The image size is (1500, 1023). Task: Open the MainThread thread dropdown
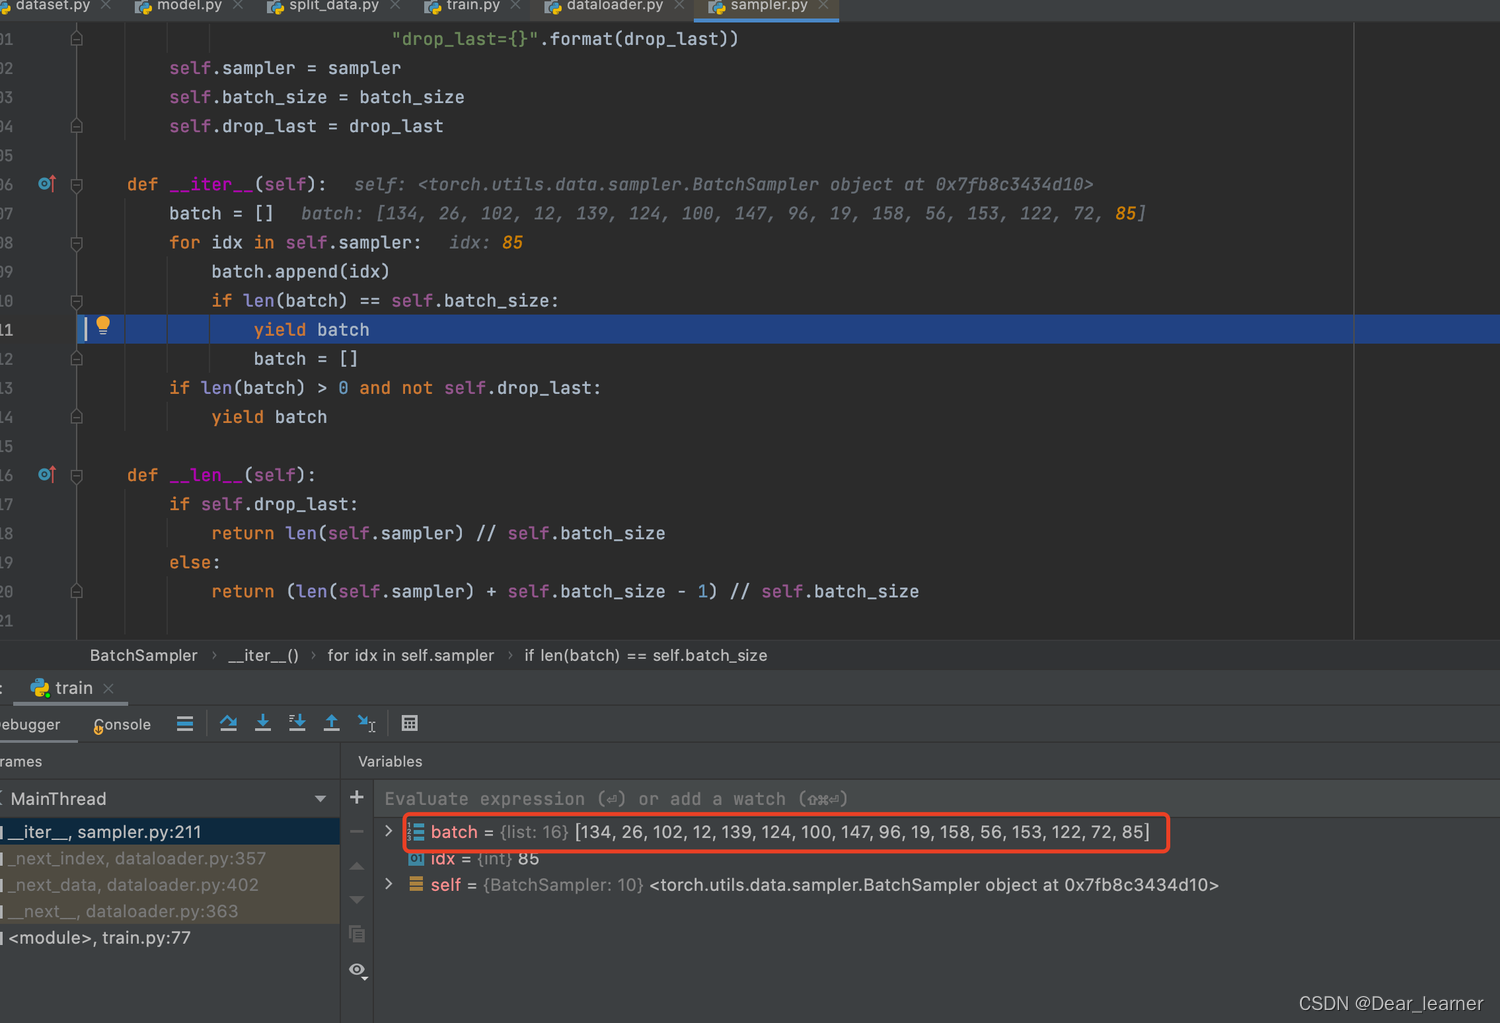[x=320, y=798]
